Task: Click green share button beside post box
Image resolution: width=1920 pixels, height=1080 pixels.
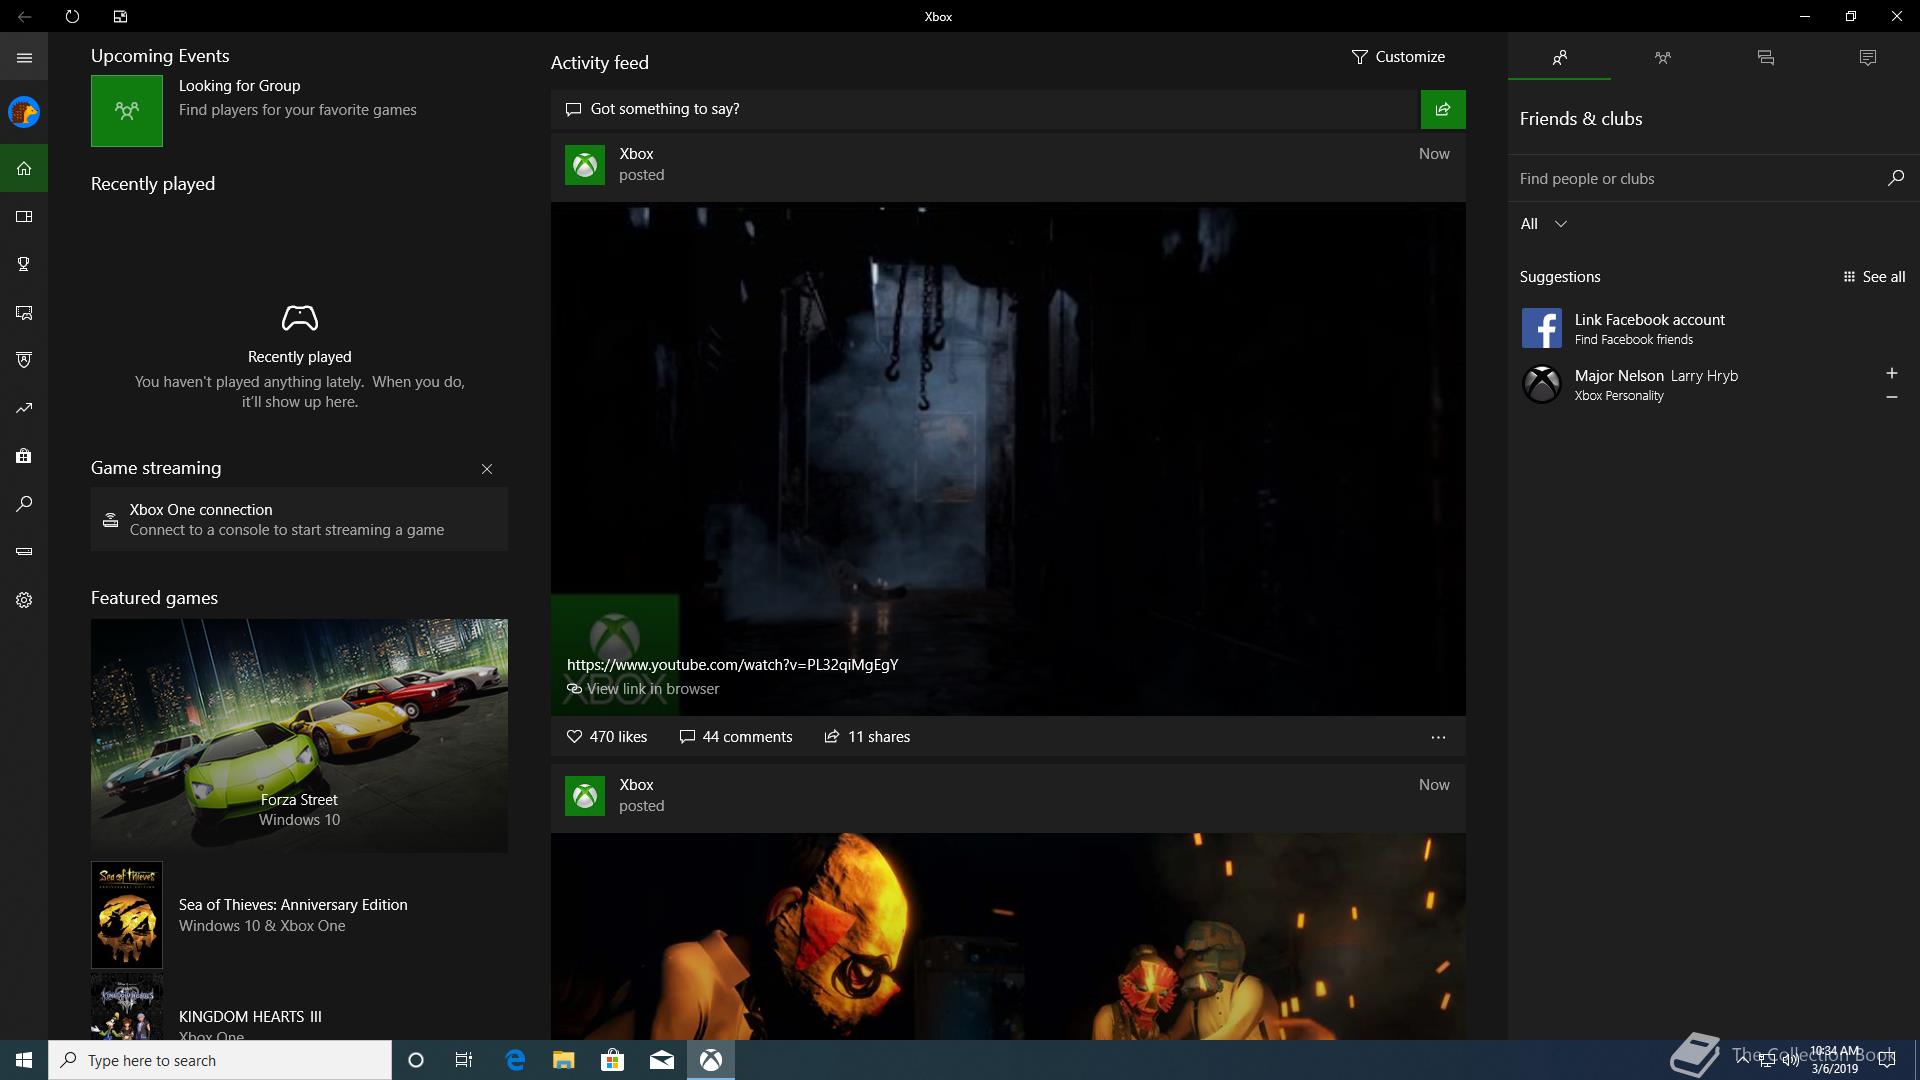Action: 1443,109
